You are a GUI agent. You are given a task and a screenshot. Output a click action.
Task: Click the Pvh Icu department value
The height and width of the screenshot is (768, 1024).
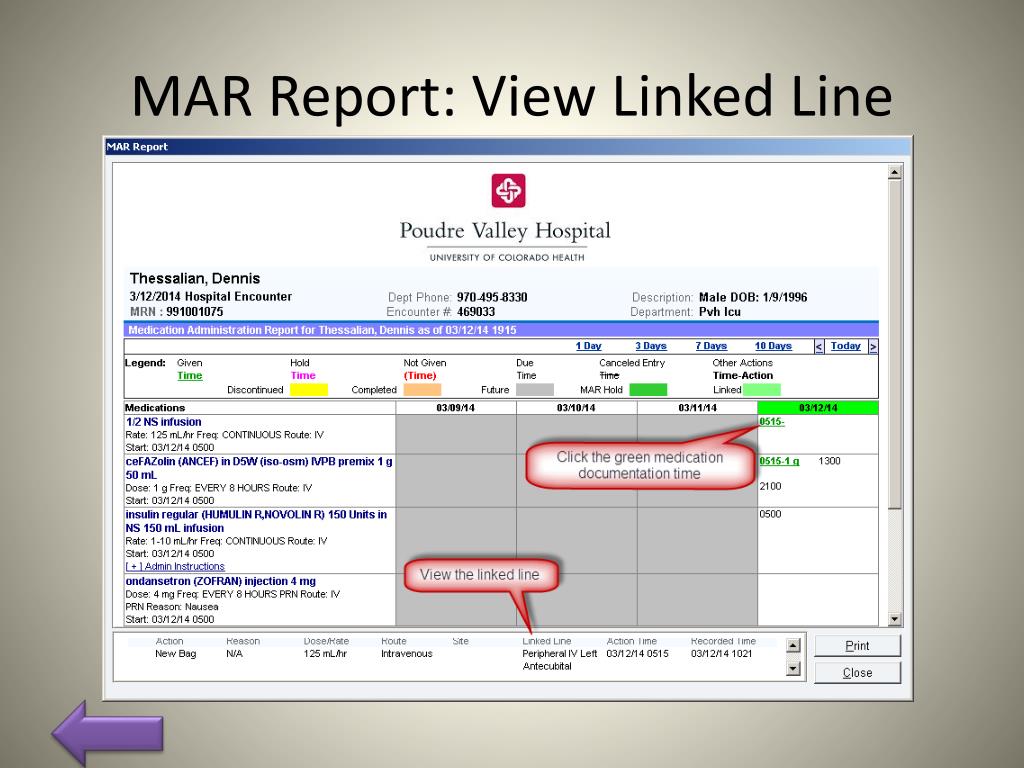pyautogui.click(x=720, y=312)
